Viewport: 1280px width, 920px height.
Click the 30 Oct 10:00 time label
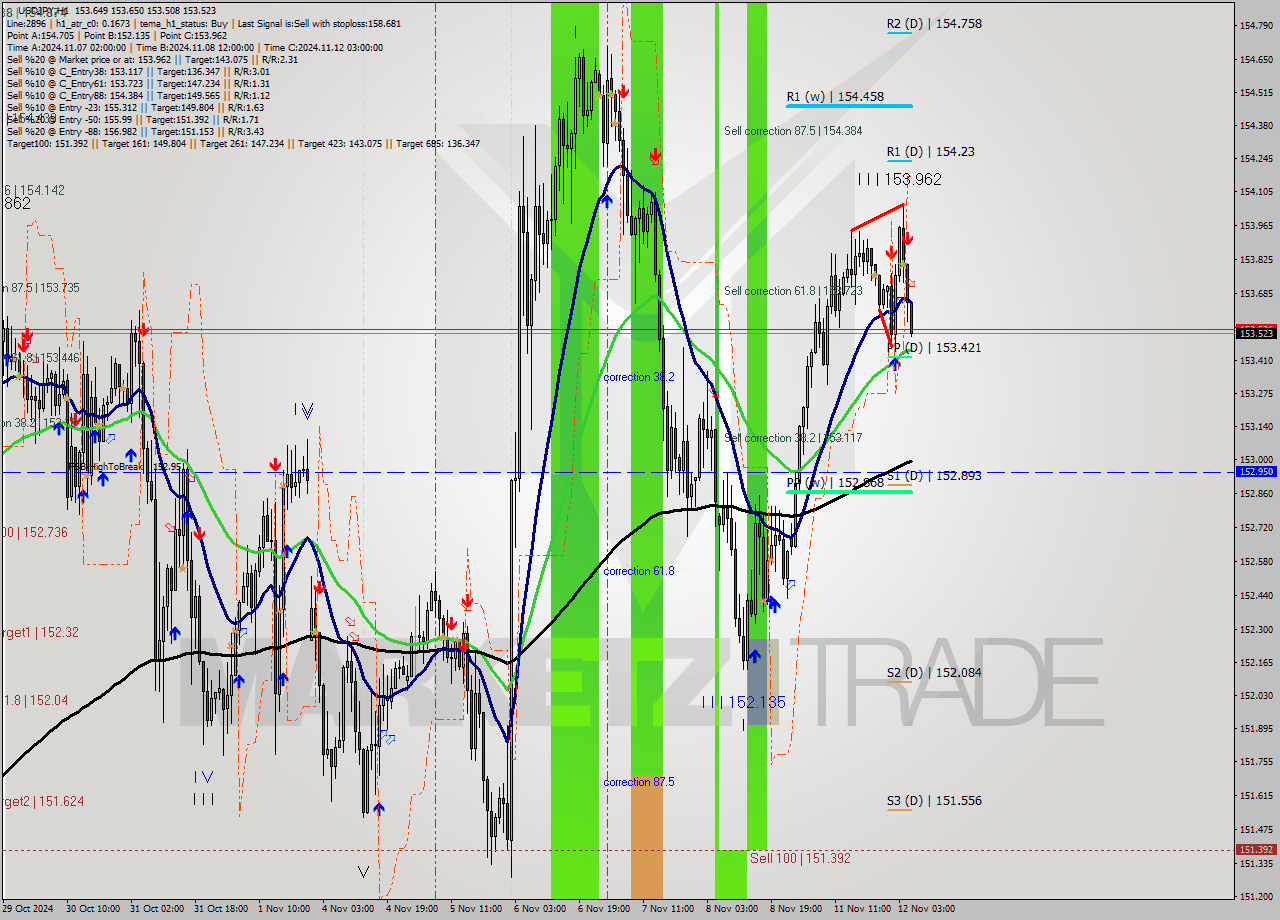(x=91, y=909)
